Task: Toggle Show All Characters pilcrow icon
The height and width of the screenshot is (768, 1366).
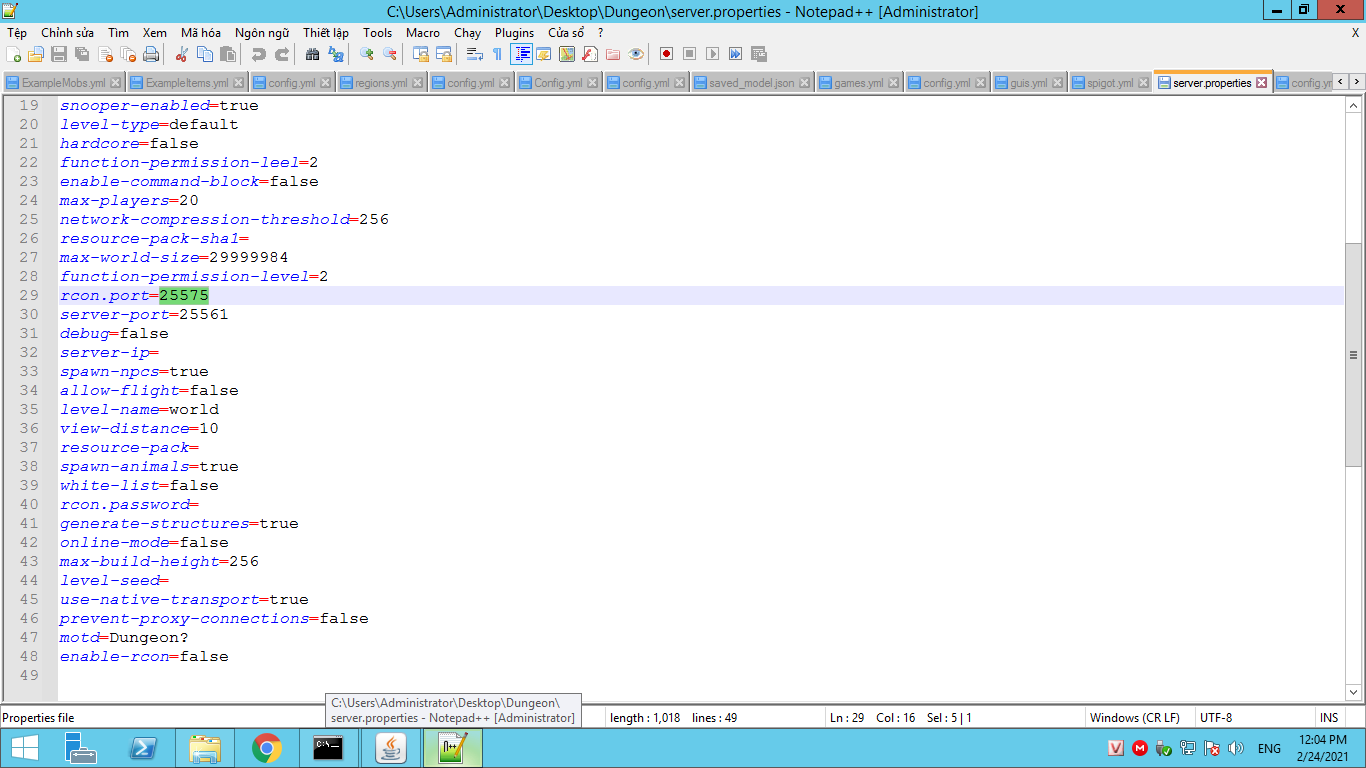Action: [x=497, y=54]
